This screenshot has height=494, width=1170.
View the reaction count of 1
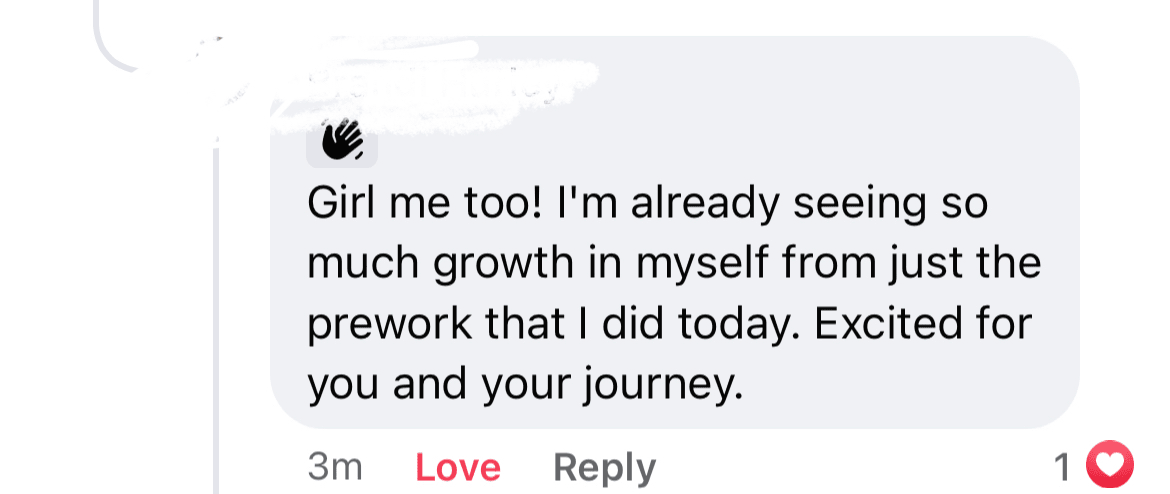(x=1063, y=466)
